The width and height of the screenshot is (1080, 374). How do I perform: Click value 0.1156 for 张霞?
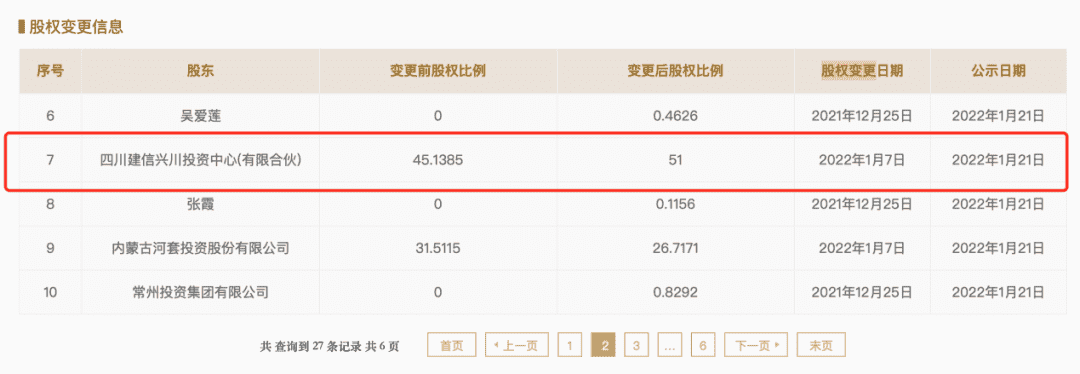coord(675,204)
